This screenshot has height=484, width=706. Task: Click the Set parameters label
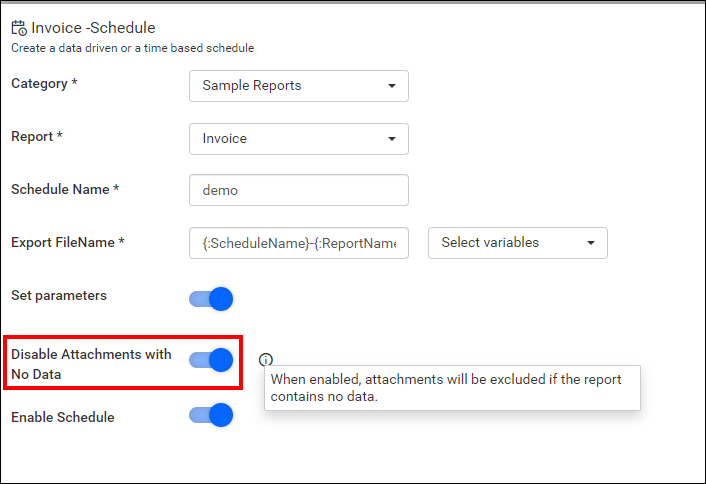click(x=59, y=295)
